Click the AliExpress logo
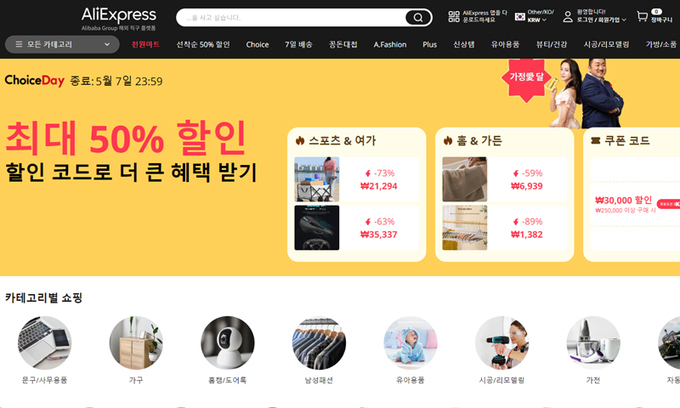This screenshot has width=680, height=408. [119, 19]
